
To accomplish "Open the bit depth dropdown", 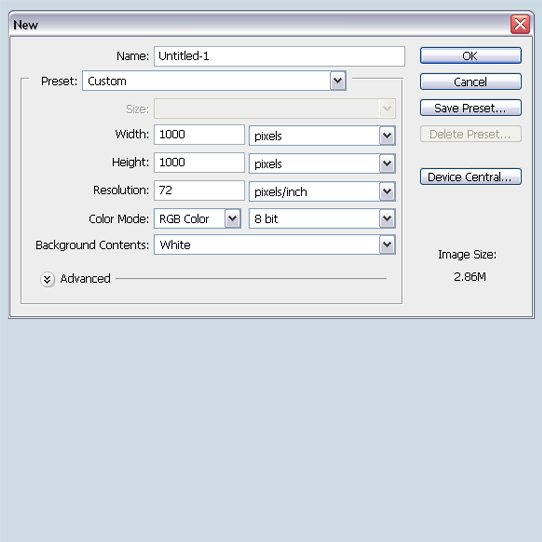I will [x=322, y=218].
